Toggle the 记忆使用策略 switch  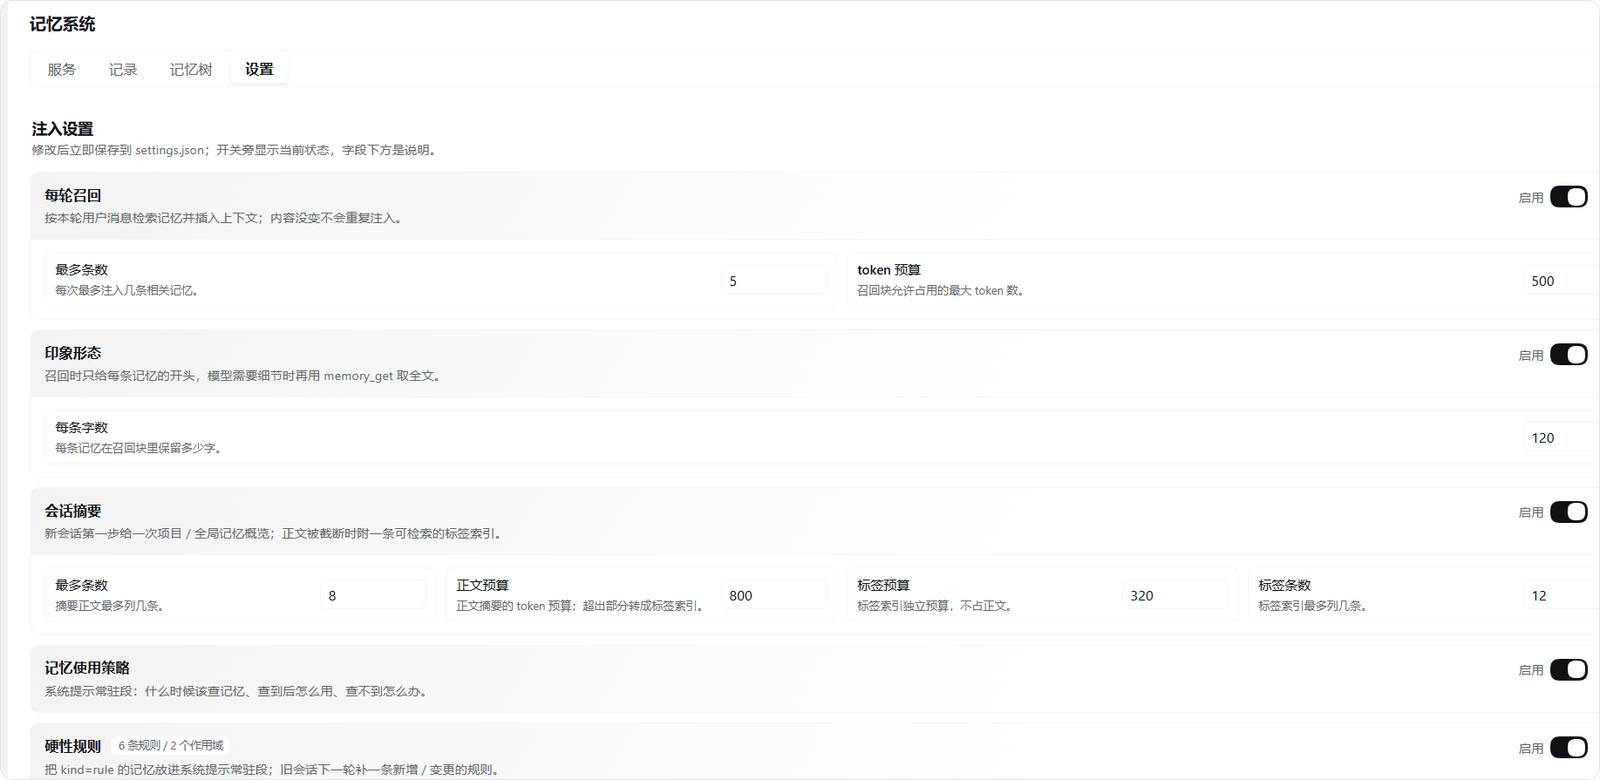[x=1568, y=670]
